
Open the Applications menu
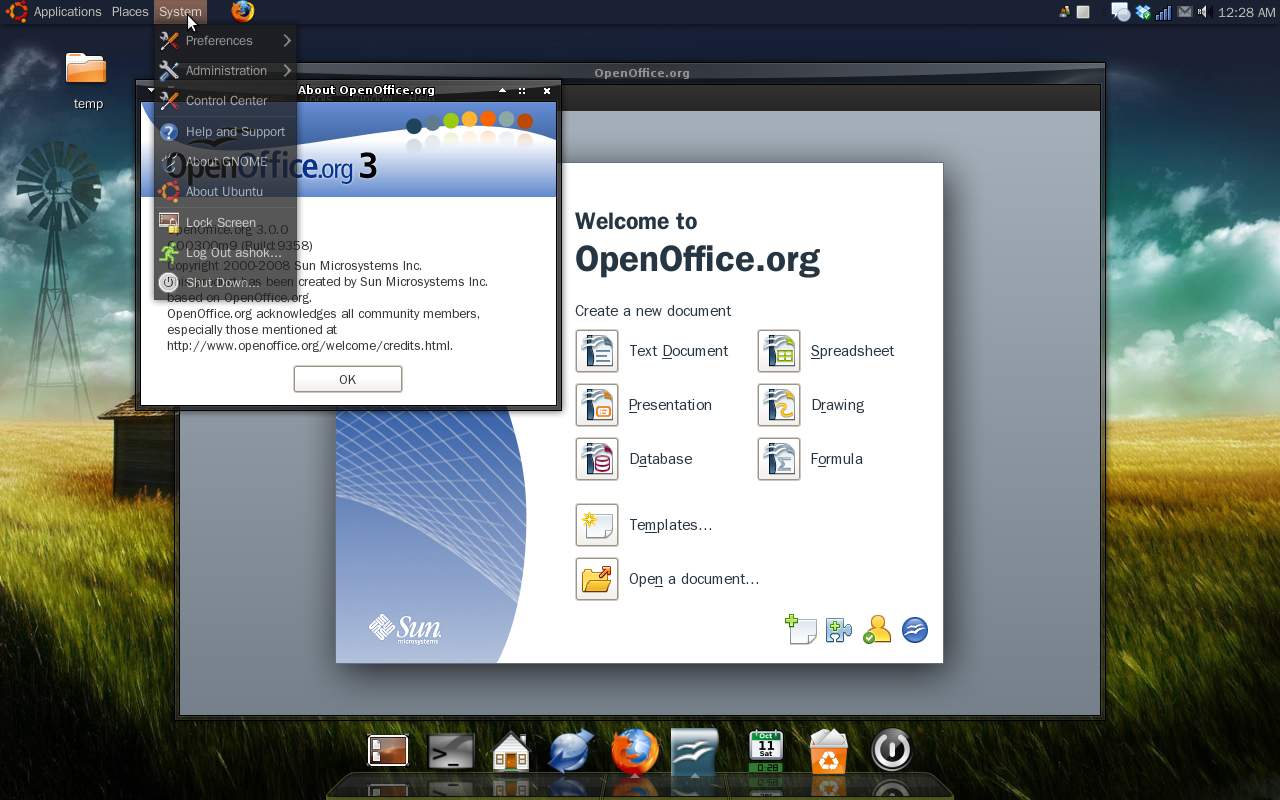[67, 12]
